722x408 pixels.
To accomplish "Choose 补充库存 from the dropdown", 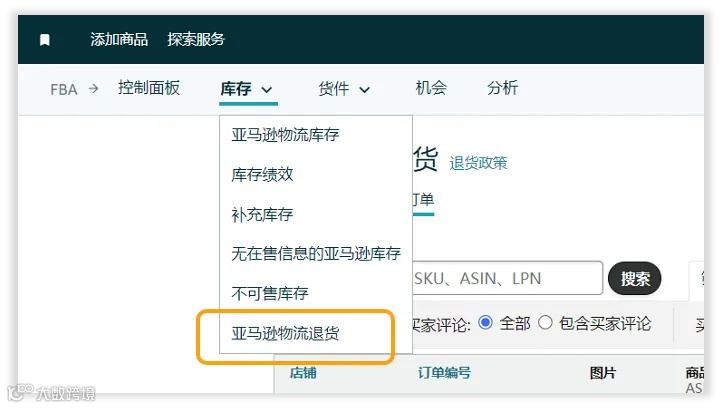I will (262, 215).
